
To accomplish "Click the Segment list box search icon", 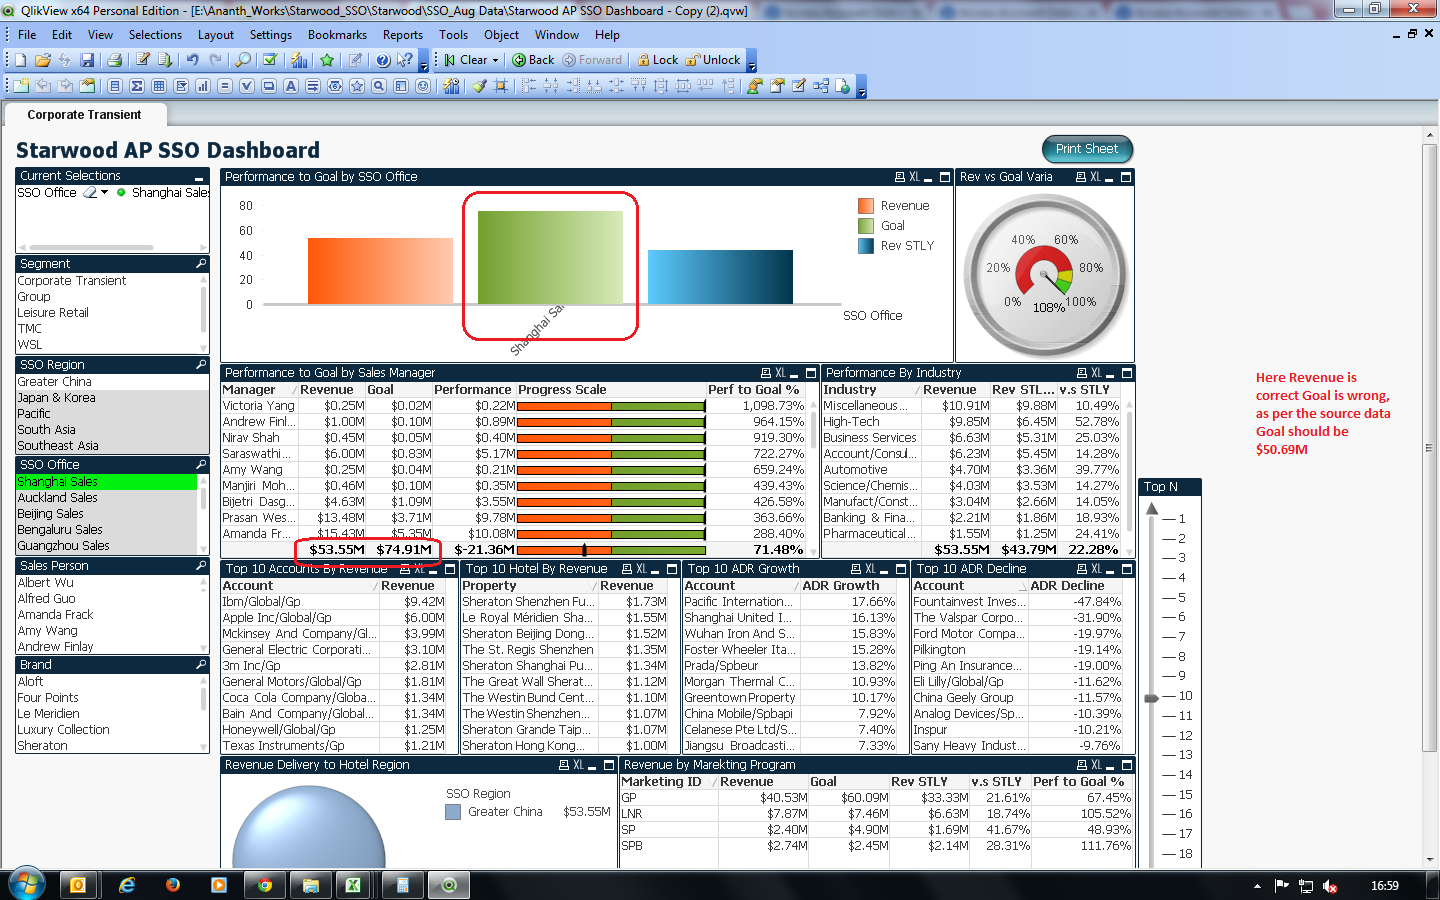I will (x=201, y=264).
